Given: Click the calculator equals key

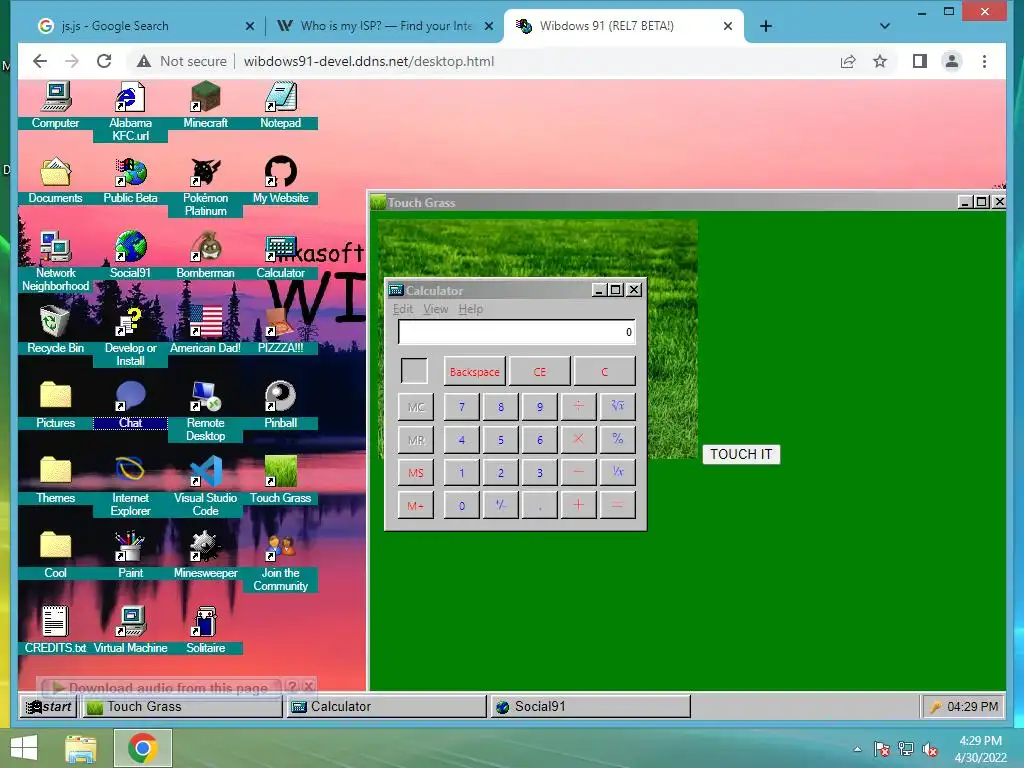Looking at the screenshot, I should (x=617, y=505).
